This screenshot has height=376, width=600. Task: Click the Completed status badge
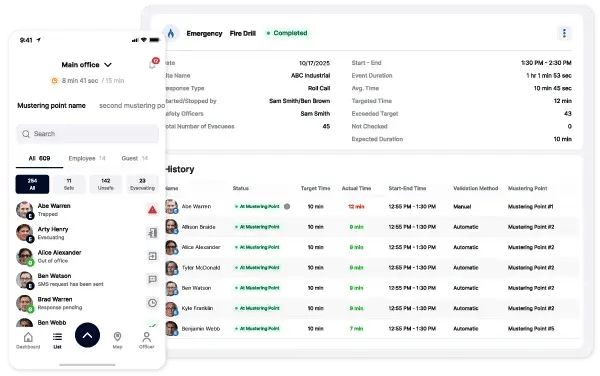(287, 33)
